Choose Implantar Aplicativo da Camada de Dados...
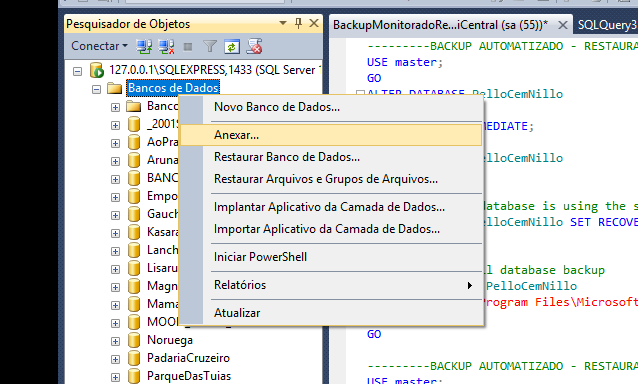The width and height of the screenshot is (638, 384). pos(331,207)
